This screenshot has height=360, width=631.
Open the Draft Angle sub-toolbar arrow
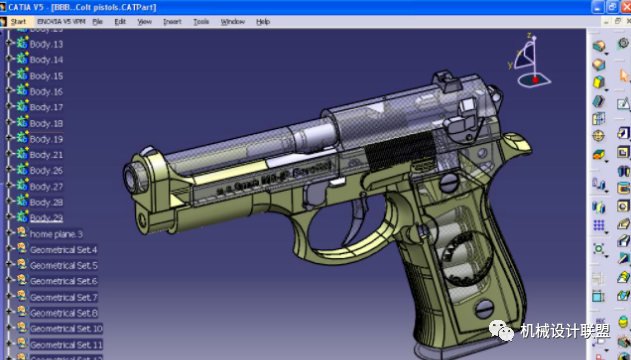607,89
